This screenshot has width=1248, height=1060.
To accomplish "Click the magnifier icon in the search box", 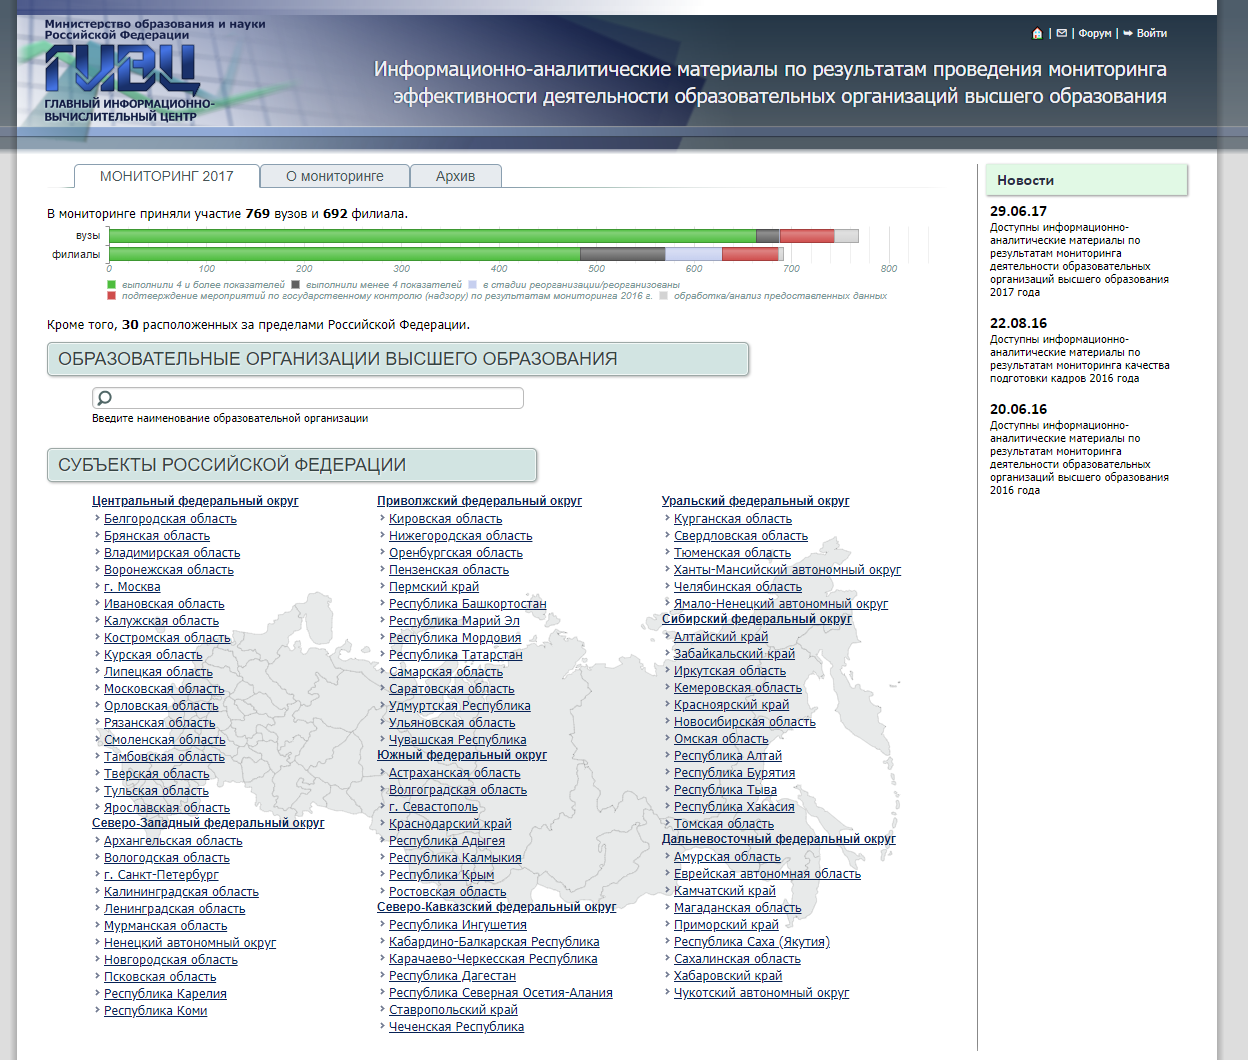I will click(104, 398).
